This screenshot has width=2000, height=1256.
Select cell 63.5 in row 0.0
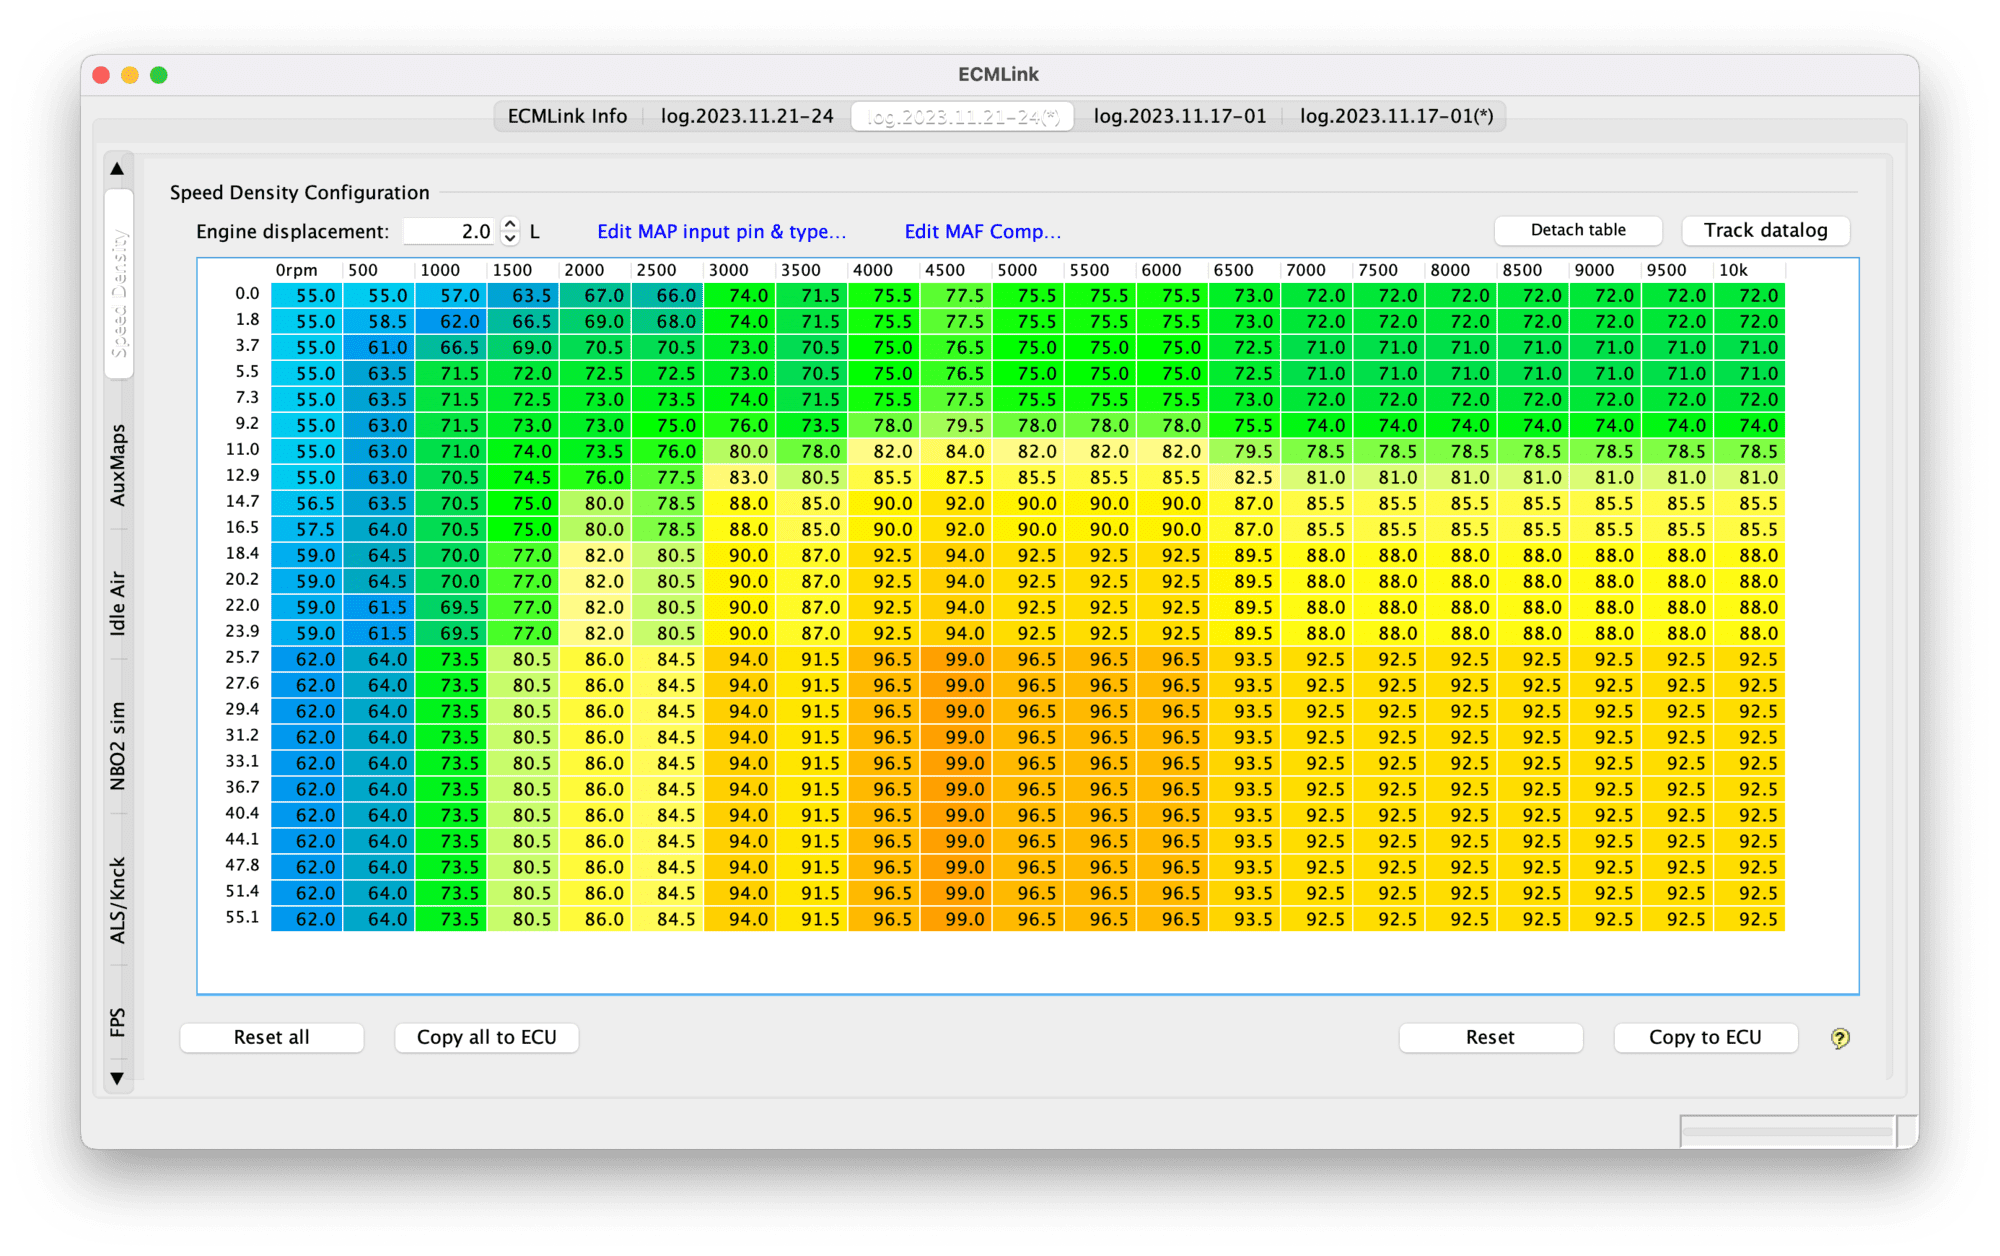tap(523, 295)
